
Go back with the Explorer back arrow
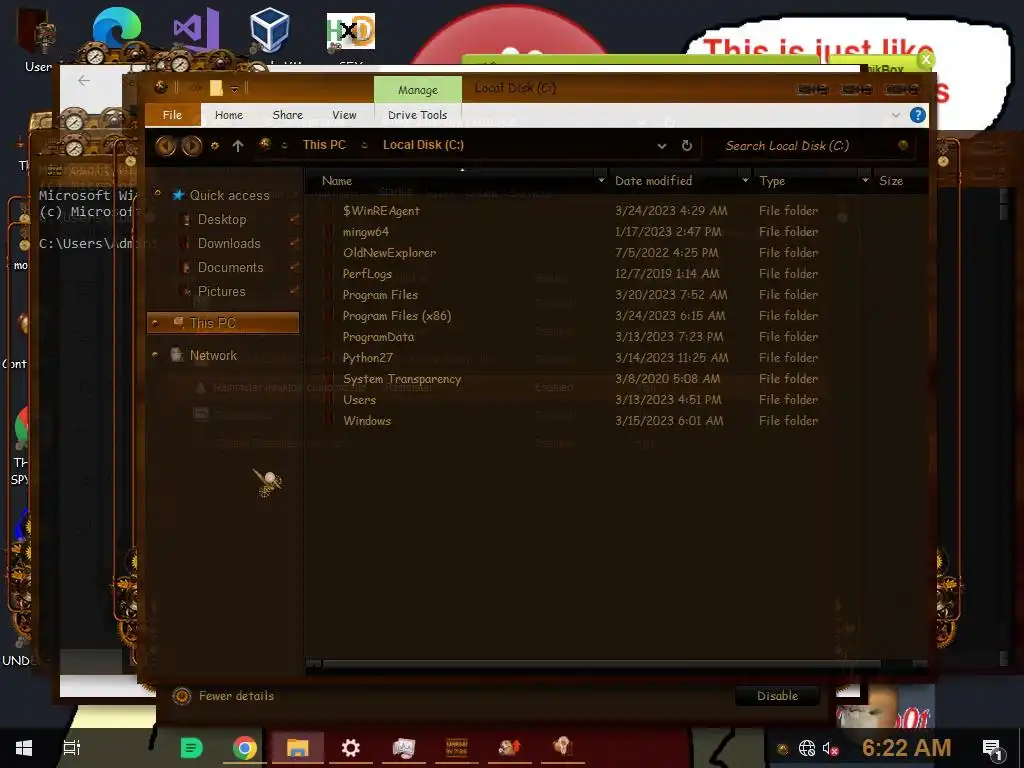(165, 146)
